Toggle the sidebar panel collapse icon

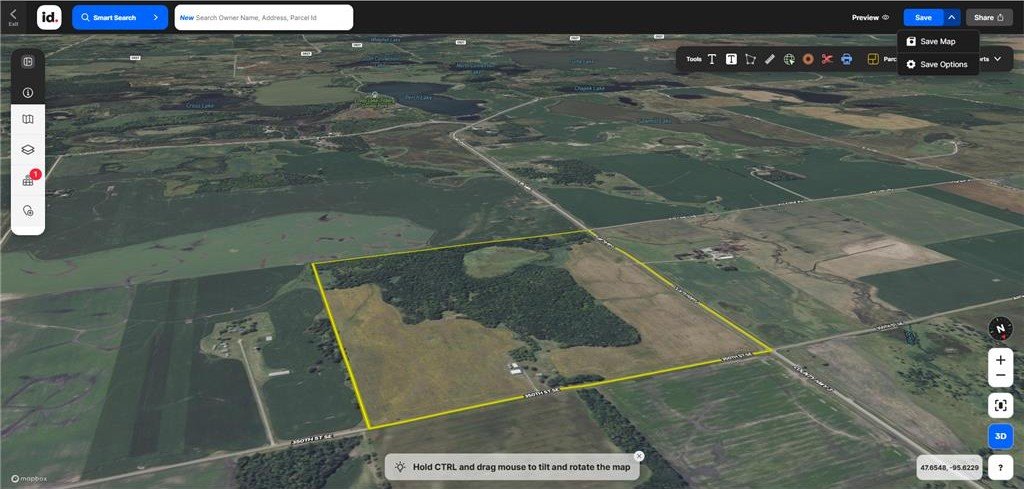pyautogui.click(x=28, y=62)
